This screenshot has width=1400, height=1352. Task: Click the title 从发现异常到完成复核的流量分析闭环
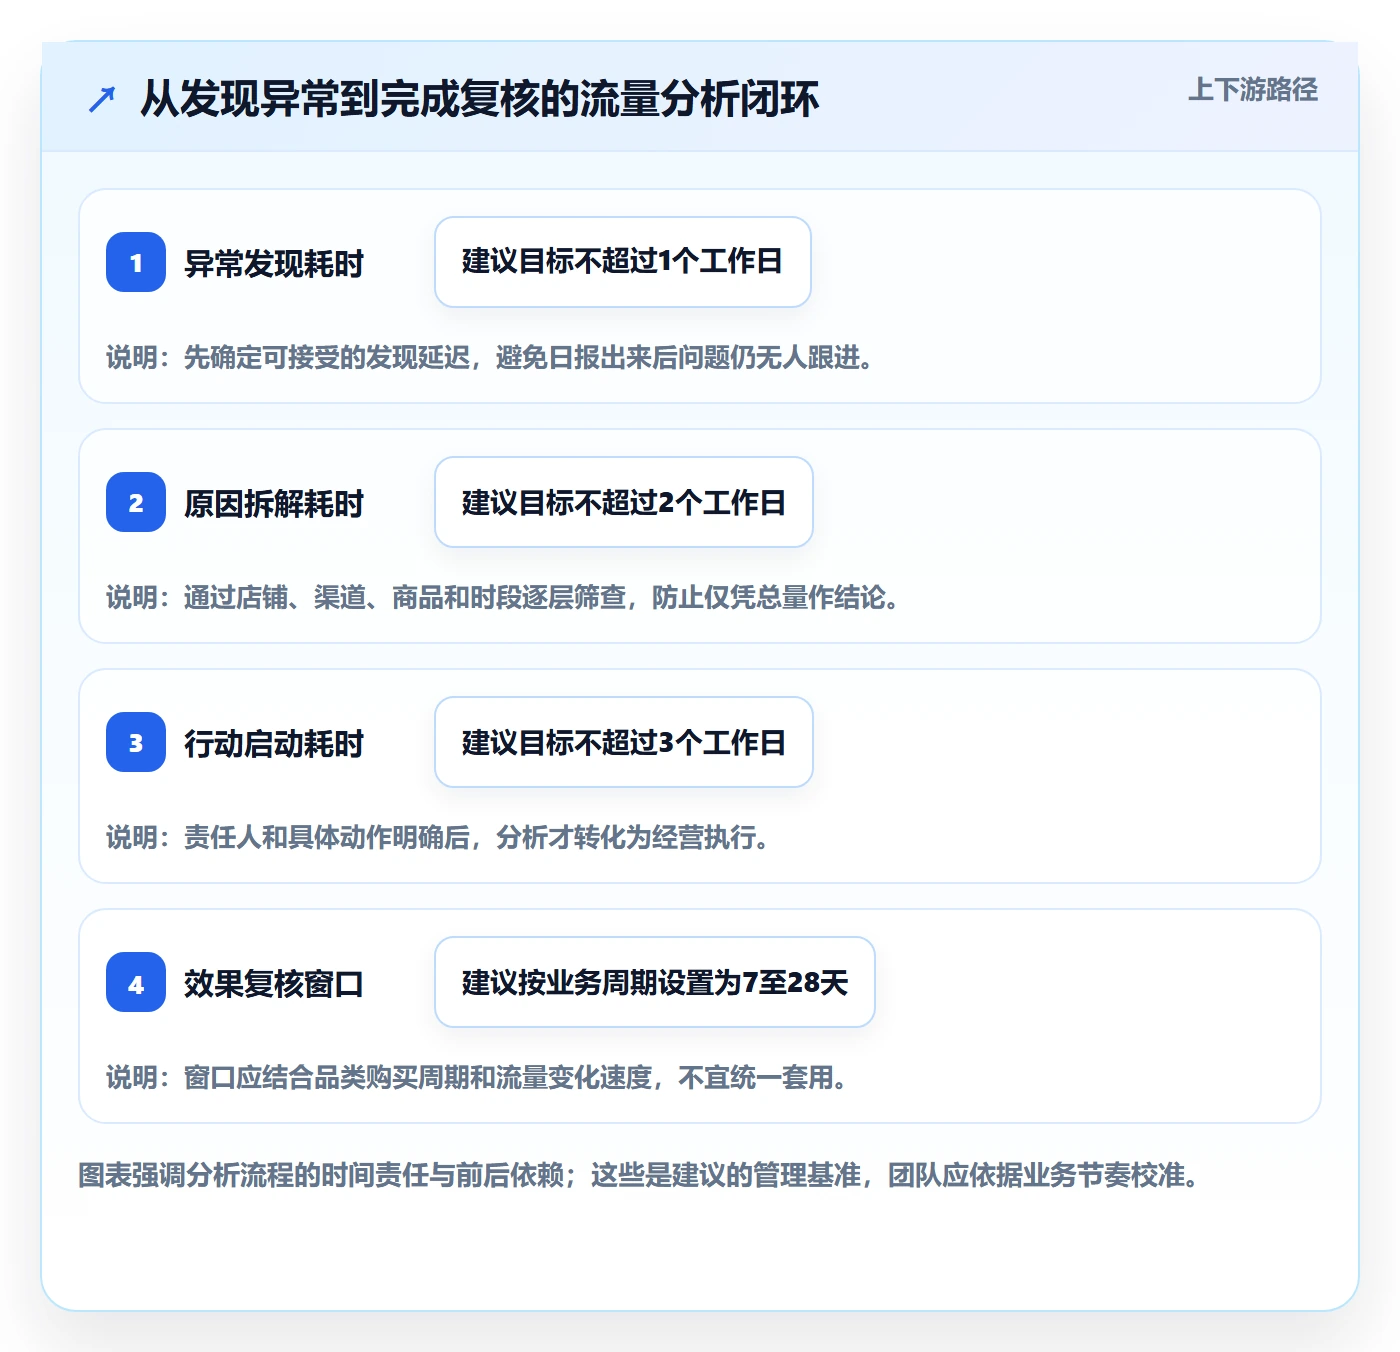(x=479, y=99)
